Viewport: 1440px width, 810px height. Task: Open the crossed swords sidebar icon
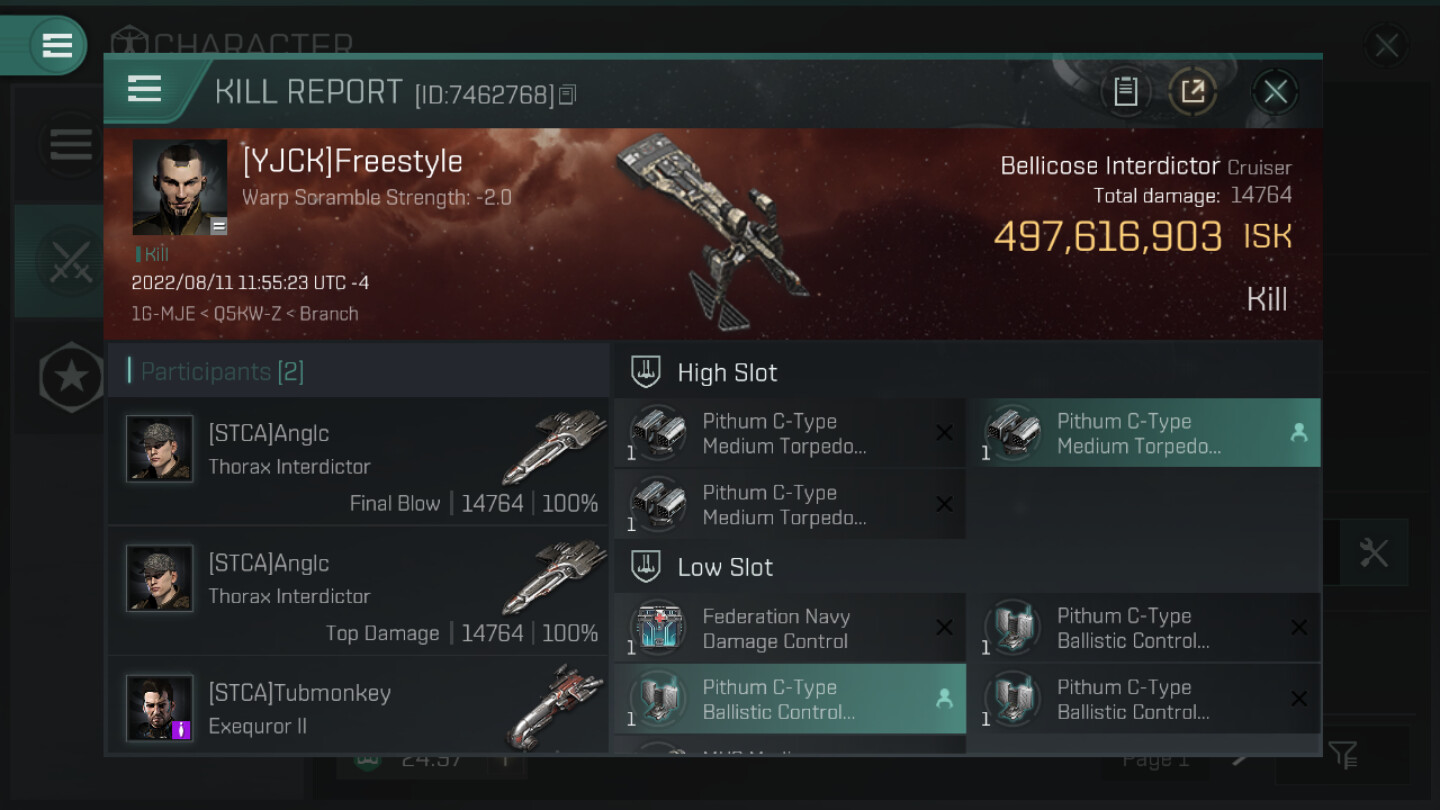(71, 262)
